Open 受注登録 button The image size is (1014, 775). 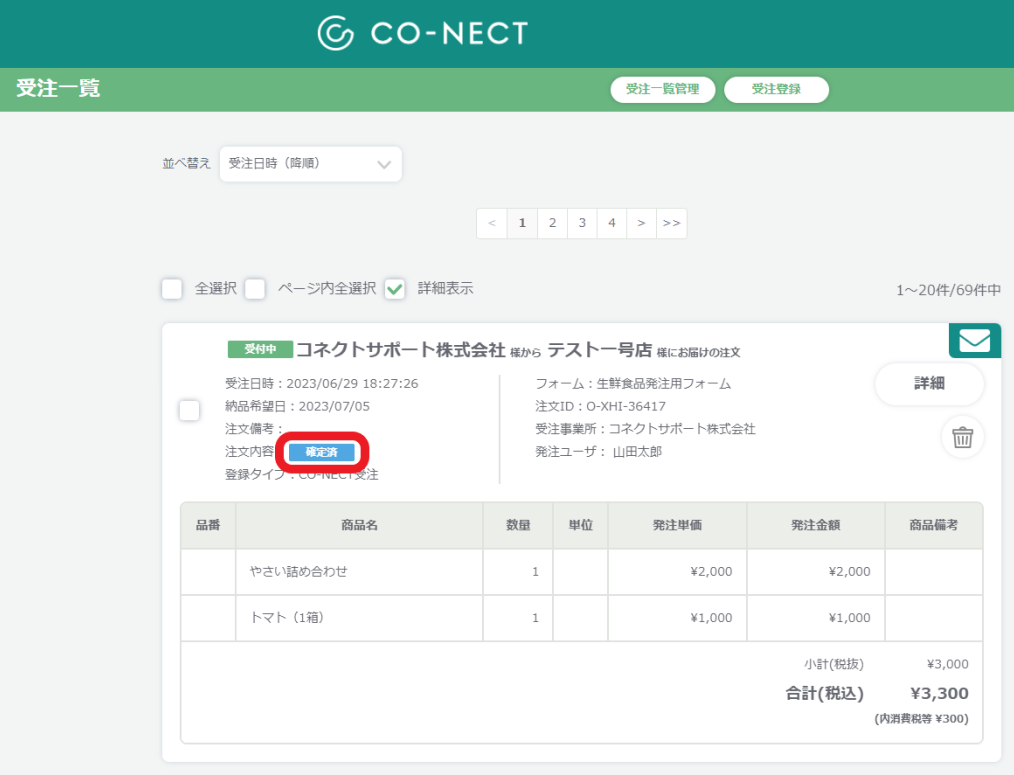pos(776,89)
